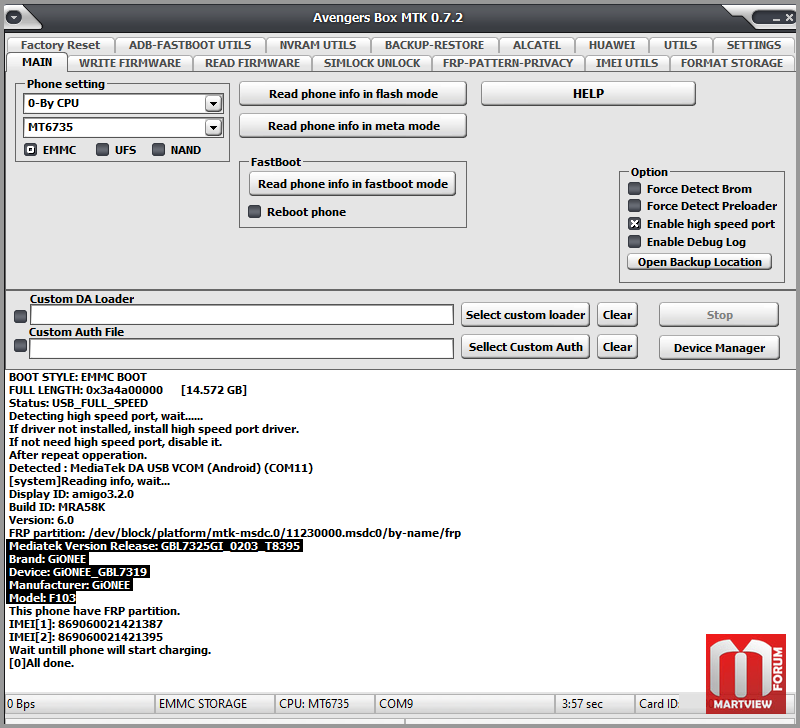
Task: Minimize the Avengers Box window
Action: coord(776,19)
